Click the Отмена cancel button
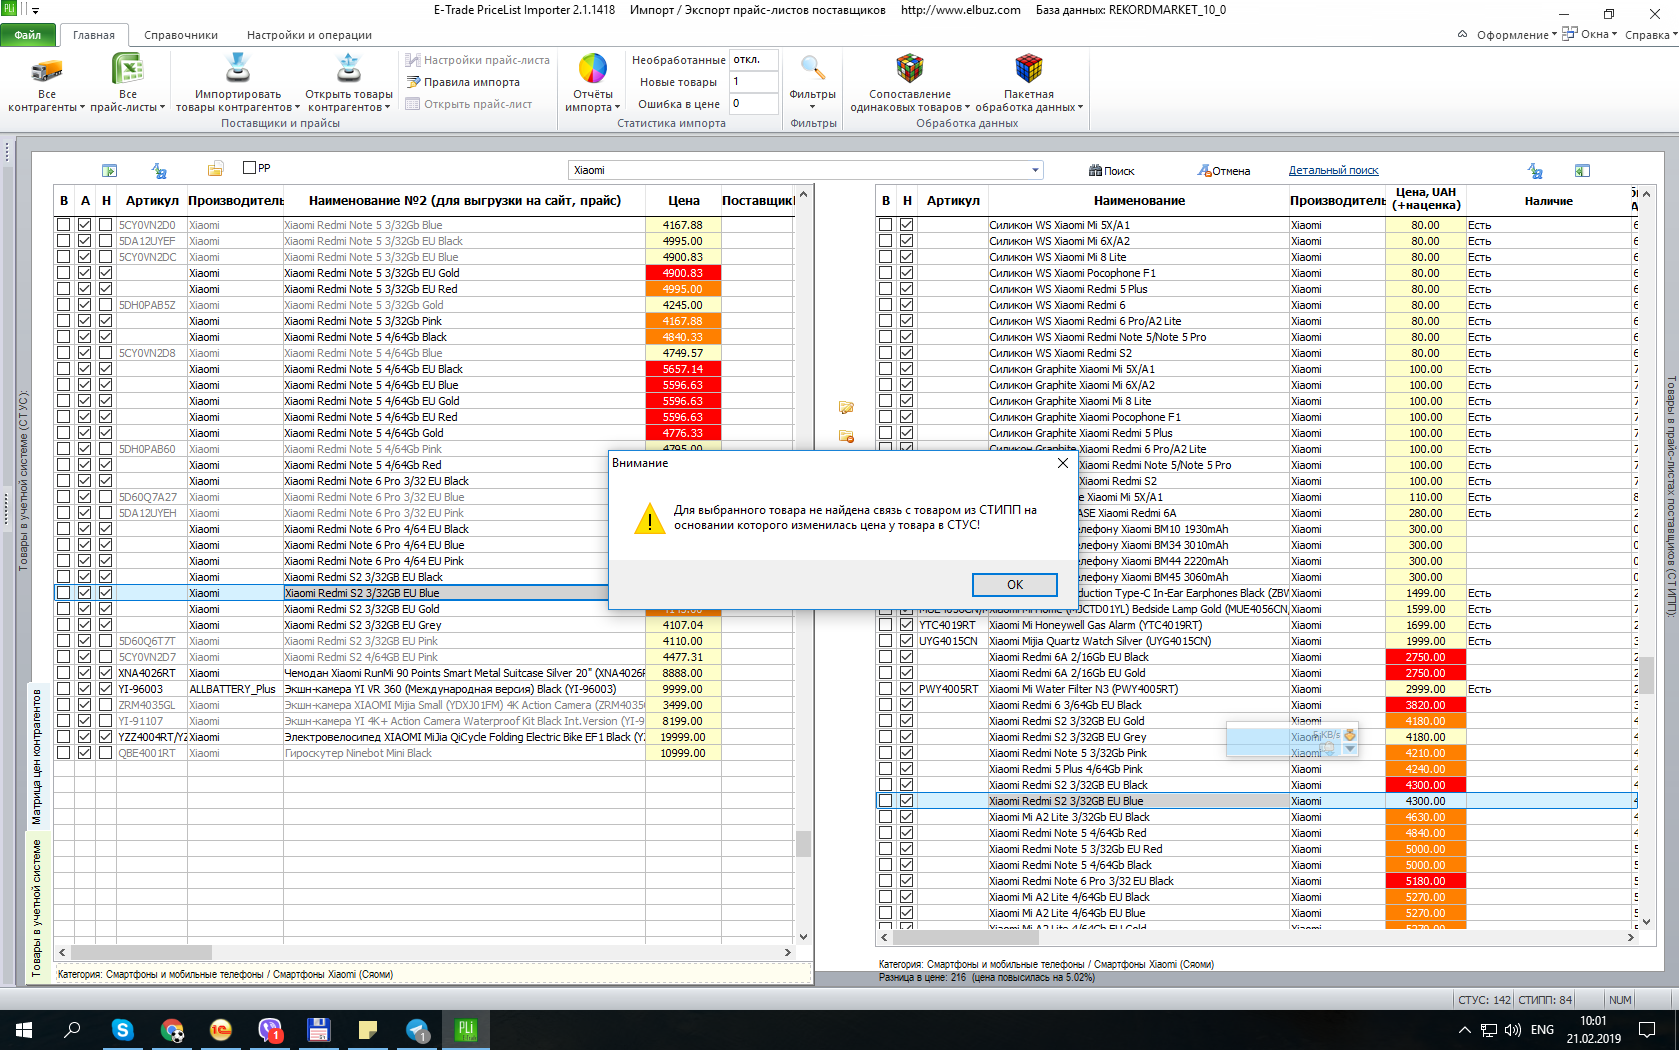Screen dimensions: 1679x1050 [1224, 171]
